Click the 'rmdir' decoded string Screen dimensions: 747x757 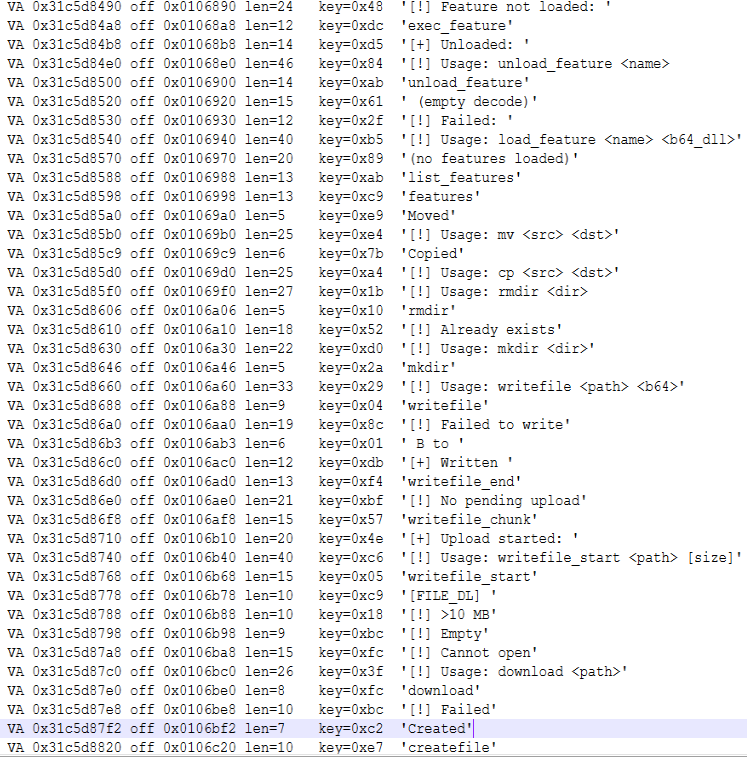click(x=428, y=310)
